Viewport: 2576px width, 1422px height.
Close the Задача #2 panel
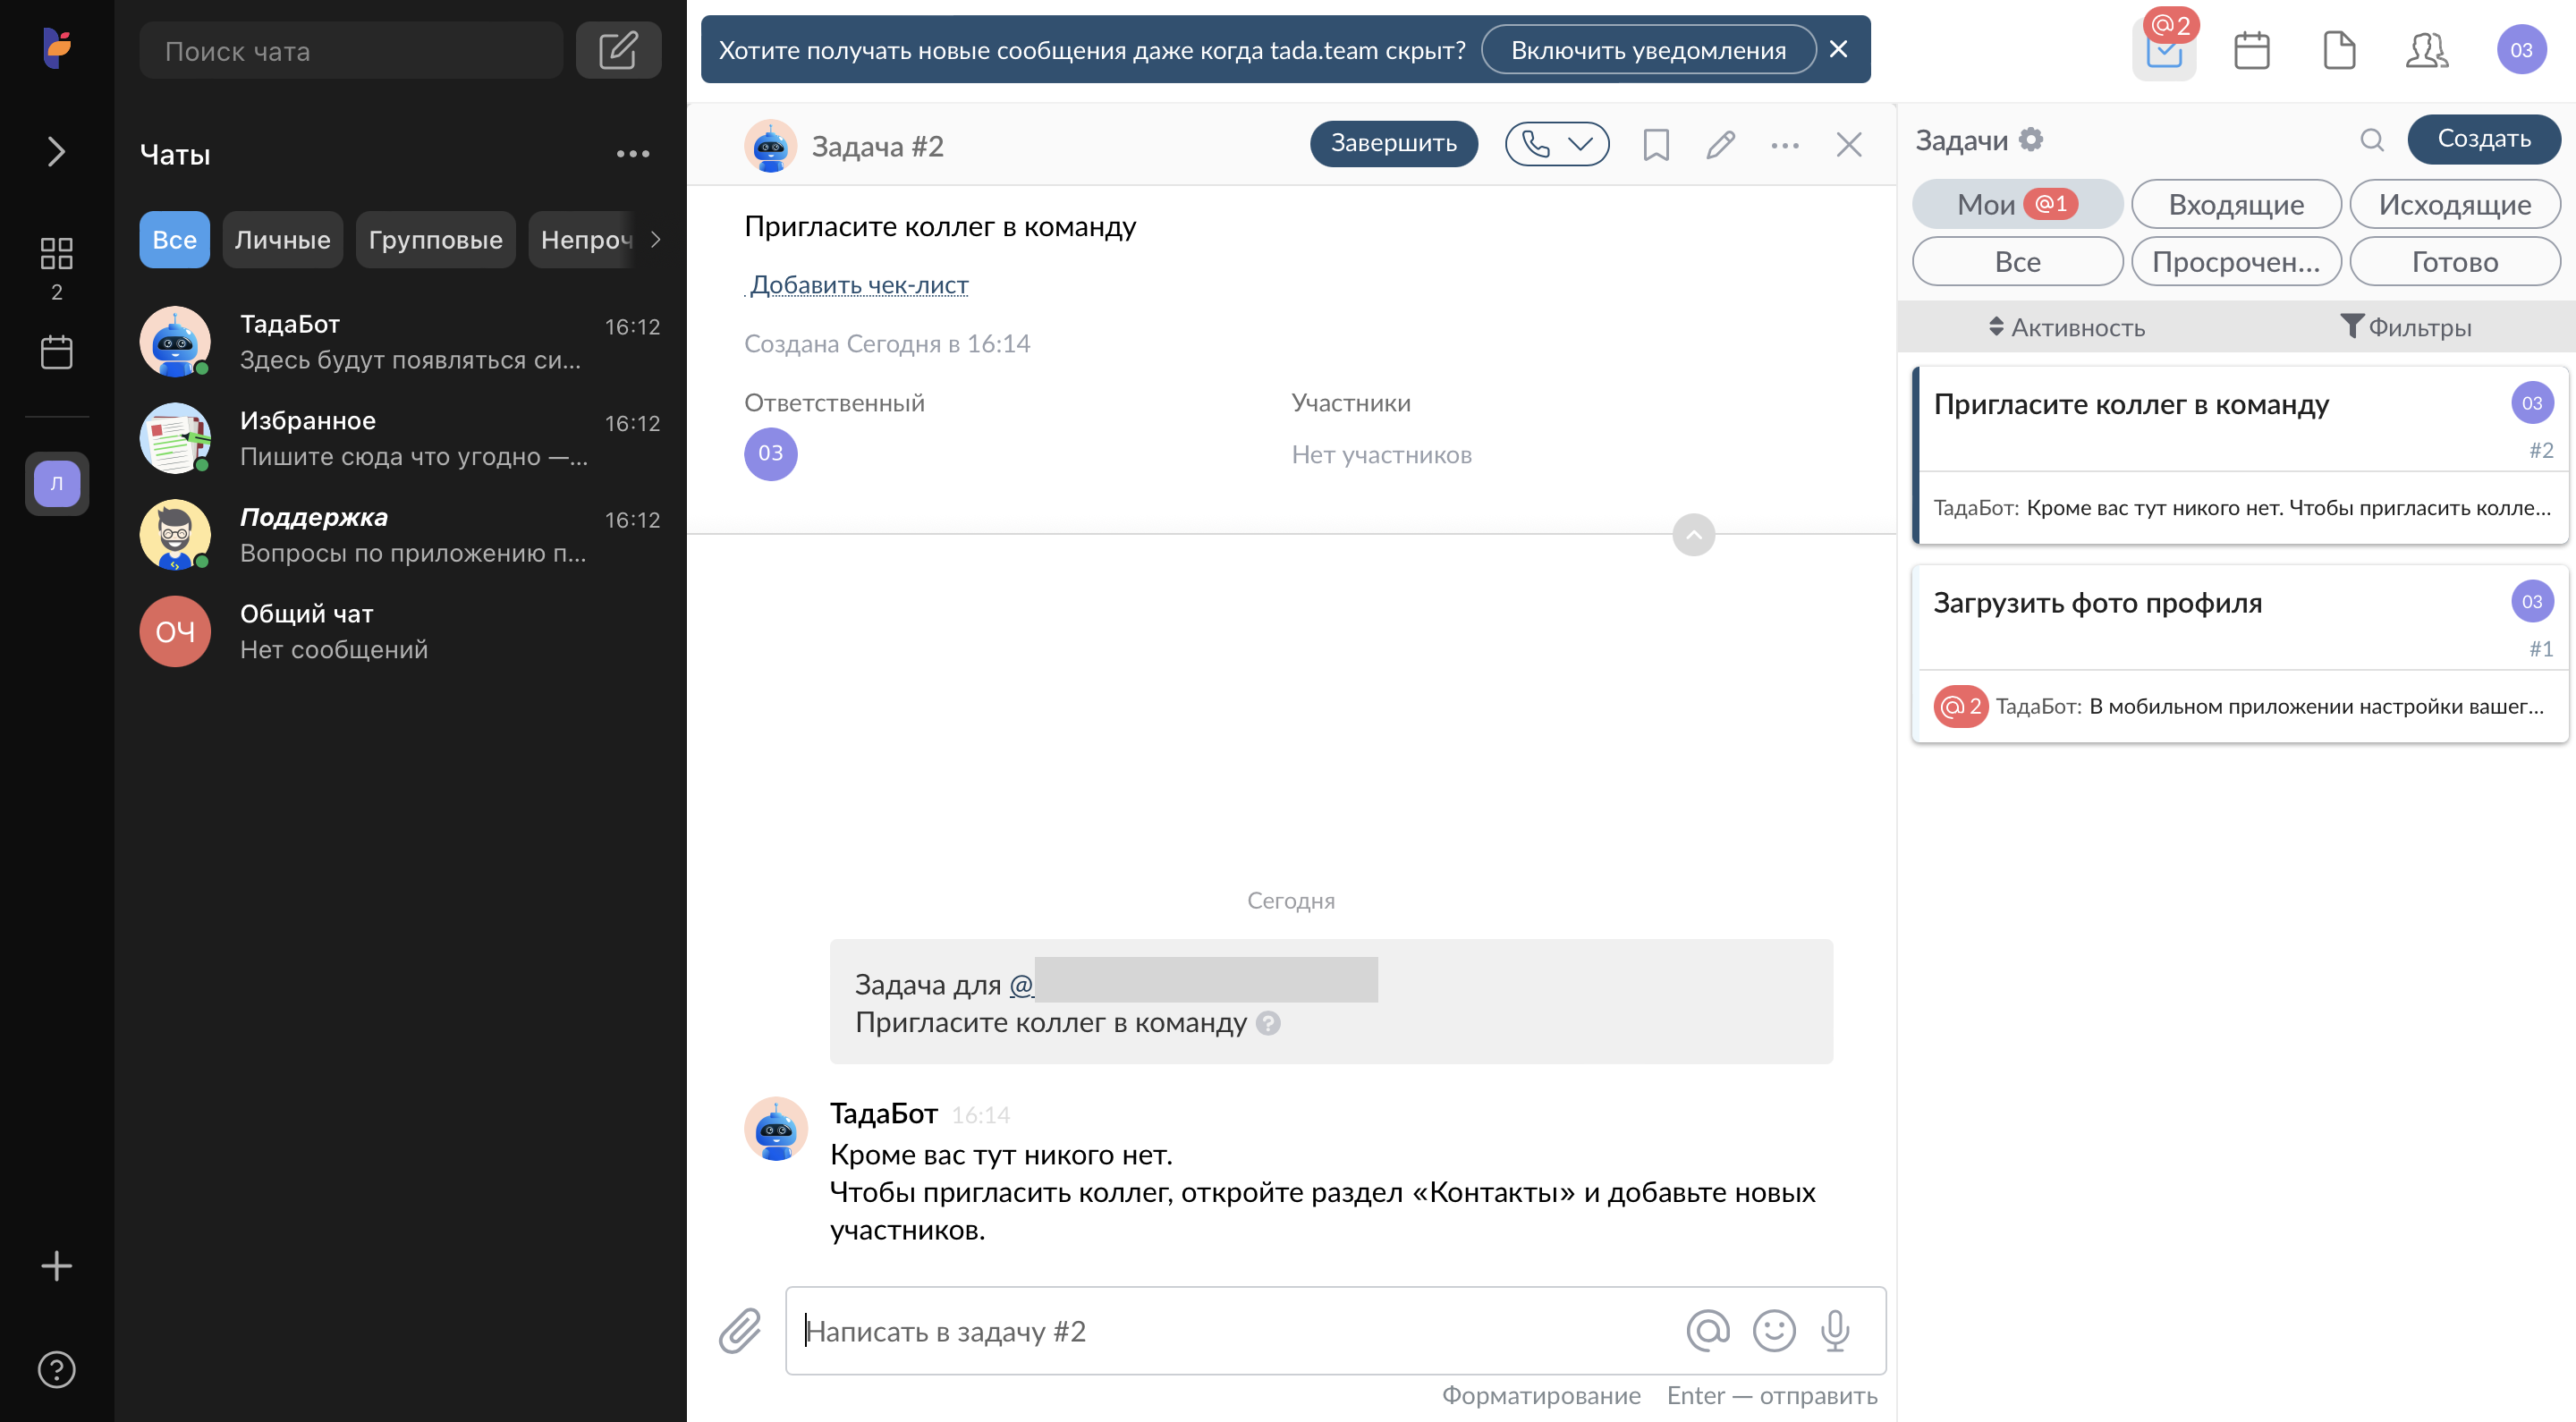click(x=1849, y=146)
